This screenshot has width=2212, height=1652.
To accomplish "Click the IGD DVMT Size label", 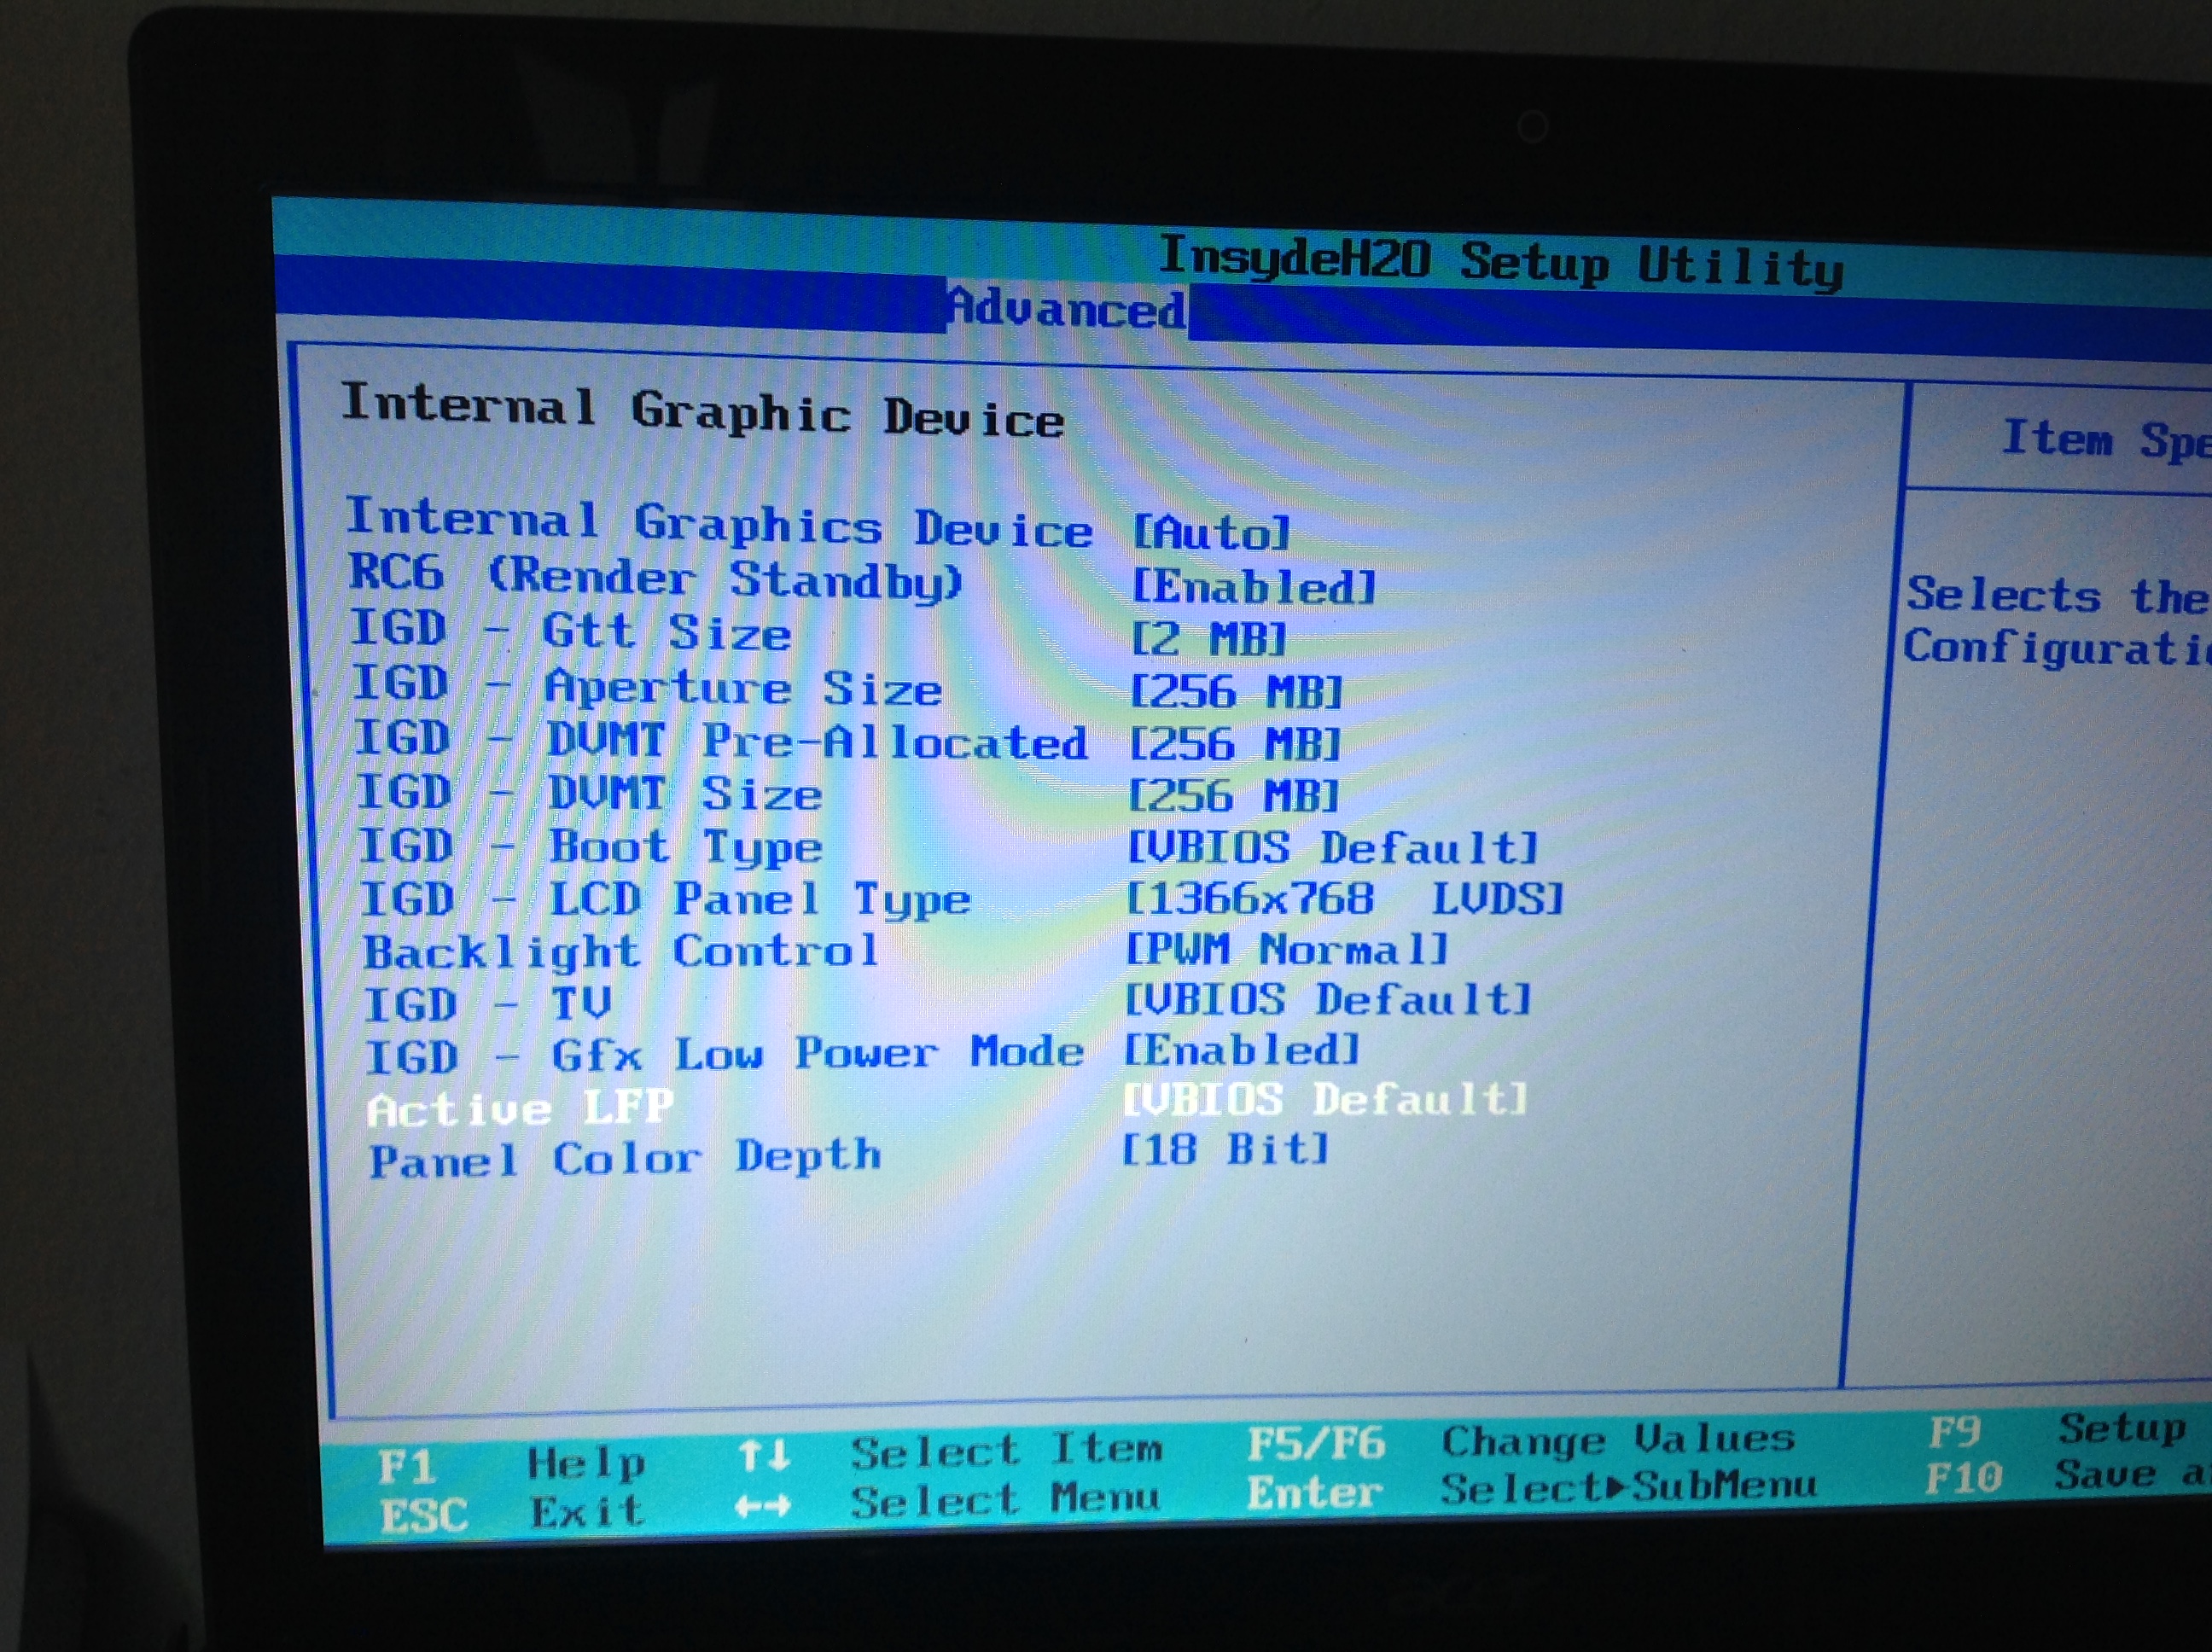I will 590,794.
